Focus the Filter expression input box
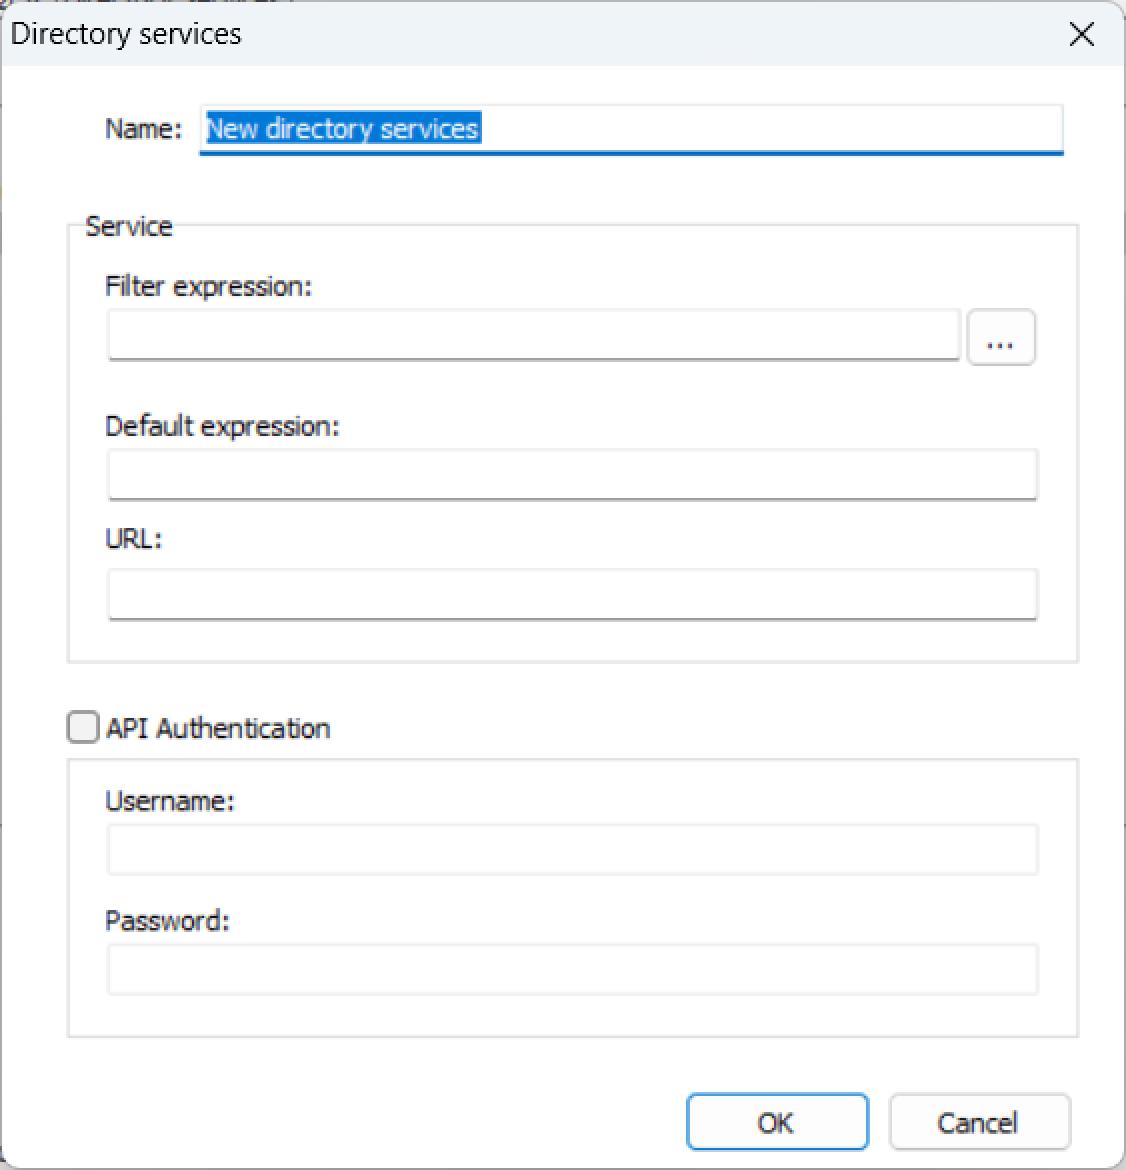This screenshot has height=1170, width=1126. coord(533,335)
